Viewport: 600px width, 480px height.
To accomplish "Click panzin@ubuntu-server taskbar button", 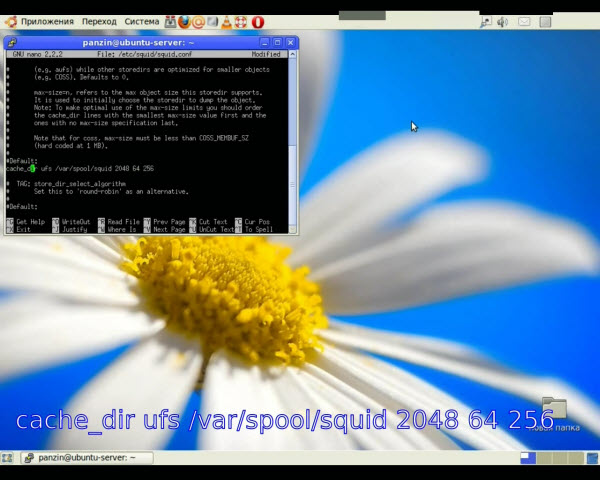I will [87, 458].
